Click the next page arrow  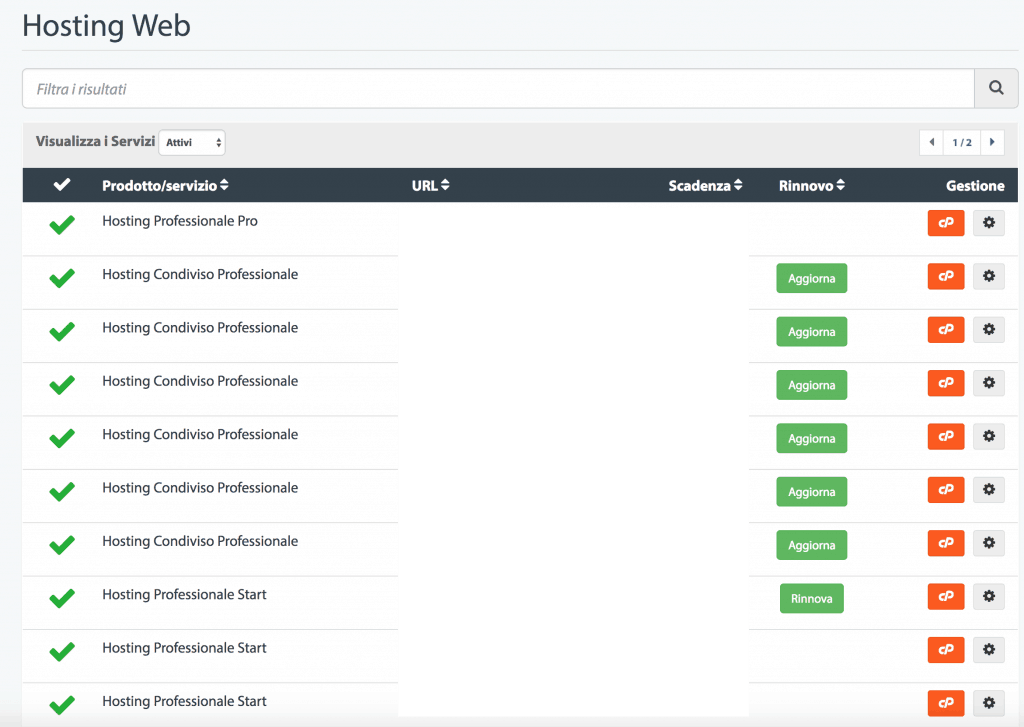(x=992, y=142)
